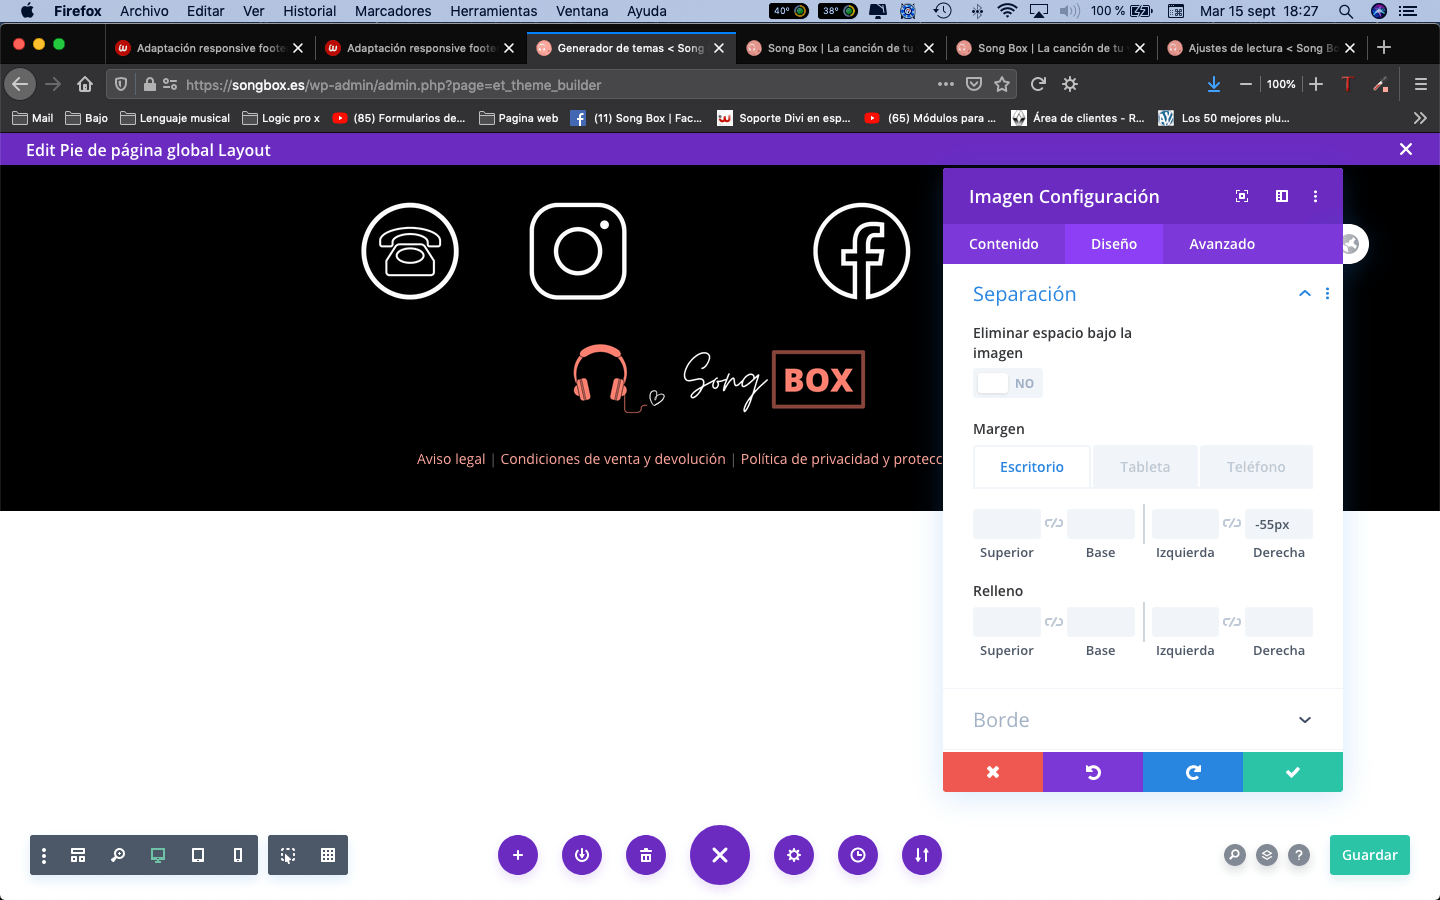Click the Divi search magnifier near Guardar
This screenshot has width=1440, height=900.
pyautogui.click(x=1235, y=855)
